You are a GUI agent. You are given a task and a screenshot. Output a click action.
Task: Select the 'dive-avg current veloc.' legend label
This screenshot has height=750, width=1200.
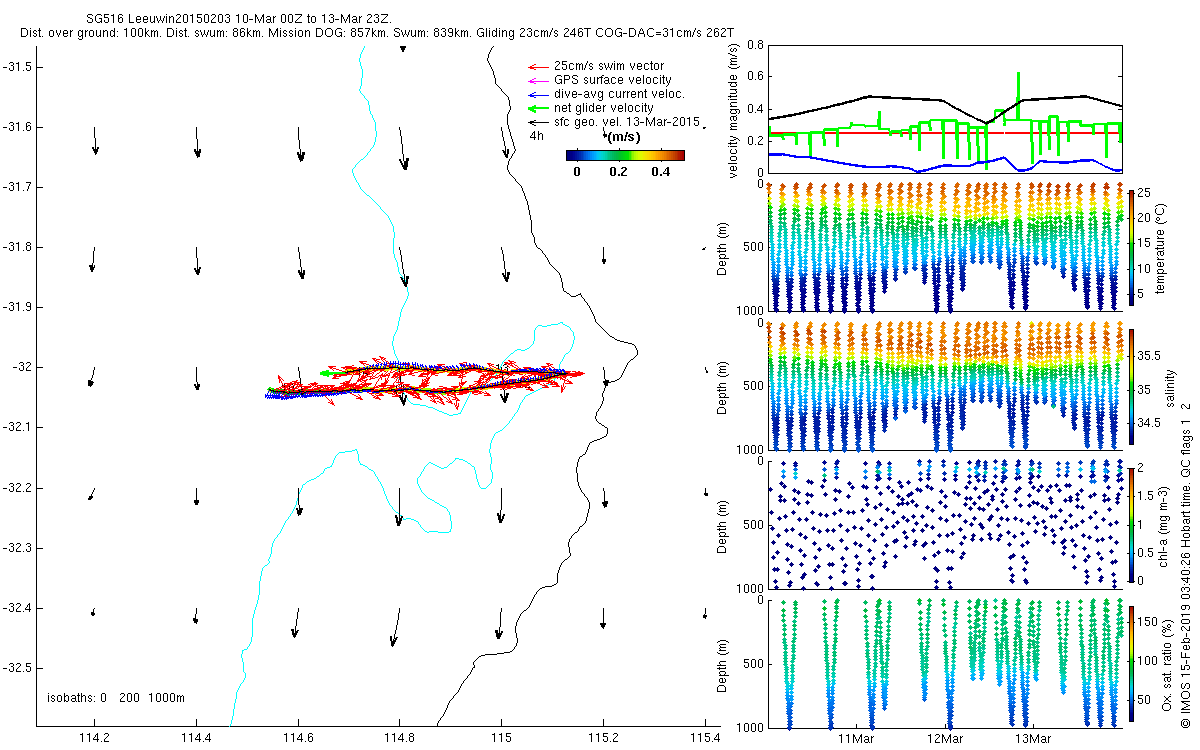(618, 94)
